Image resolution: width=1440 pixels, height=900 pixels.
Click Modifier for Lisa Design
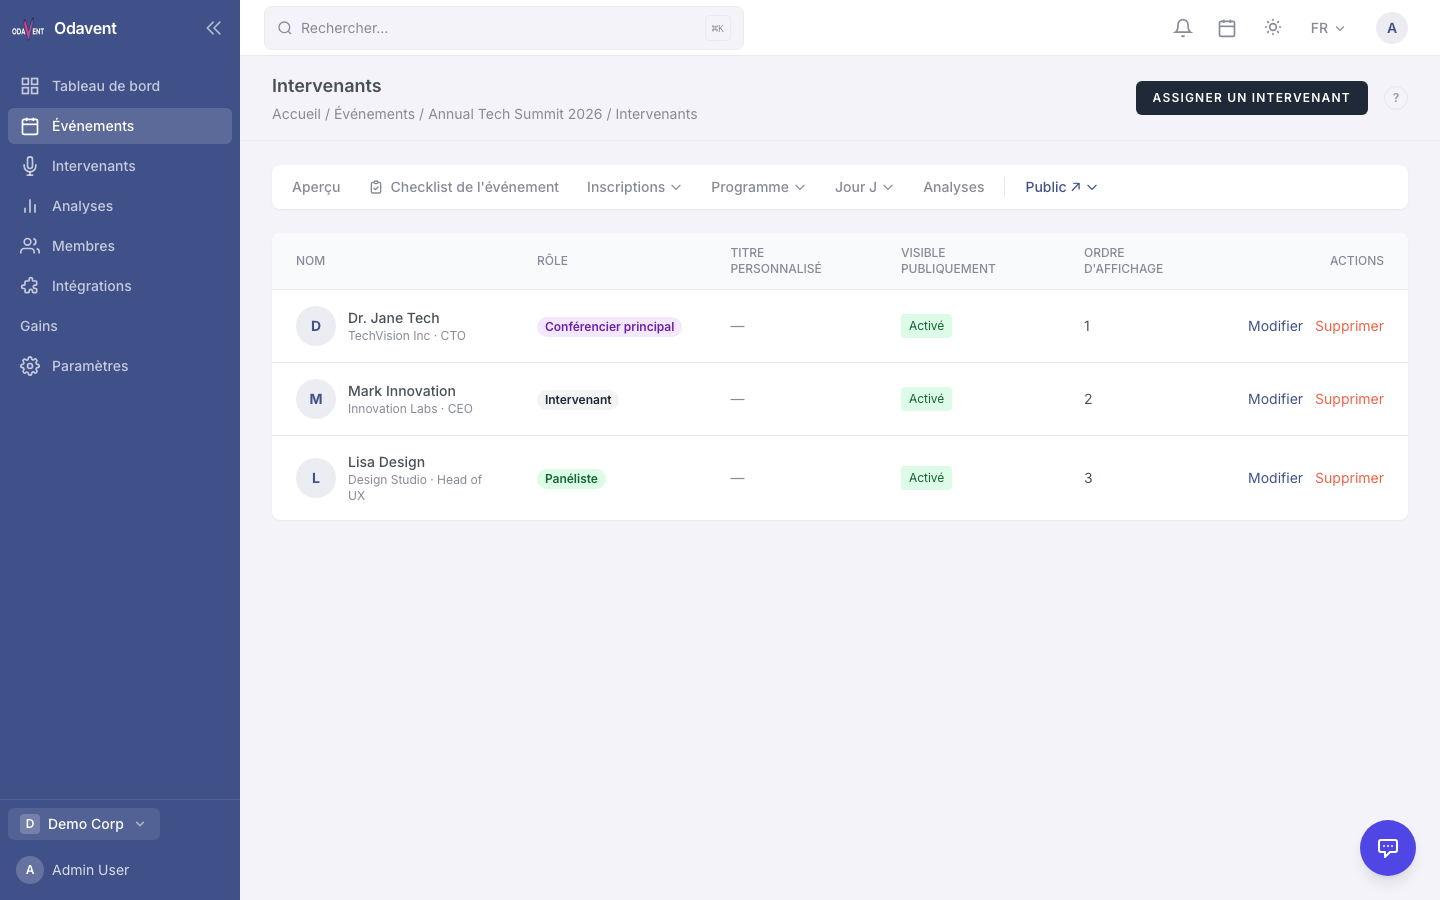tap(1275, 478)
